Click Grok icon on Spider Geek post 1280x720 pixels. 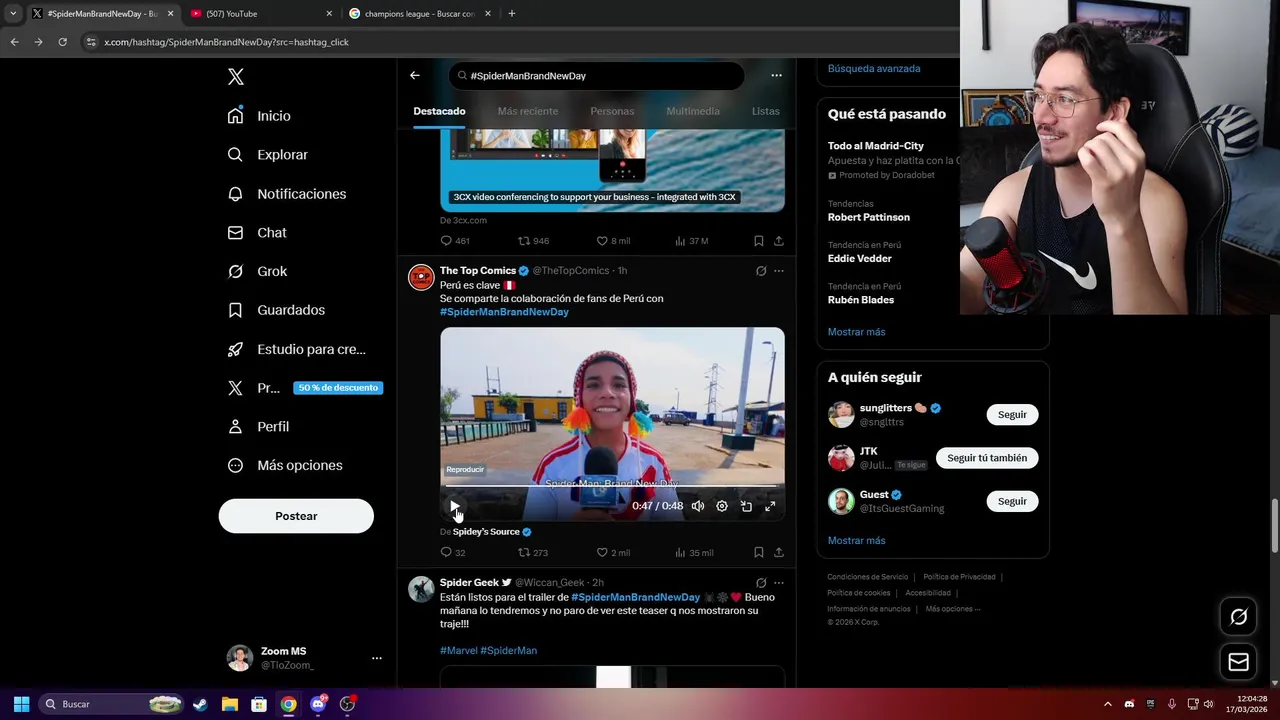[x=761, y=583]
